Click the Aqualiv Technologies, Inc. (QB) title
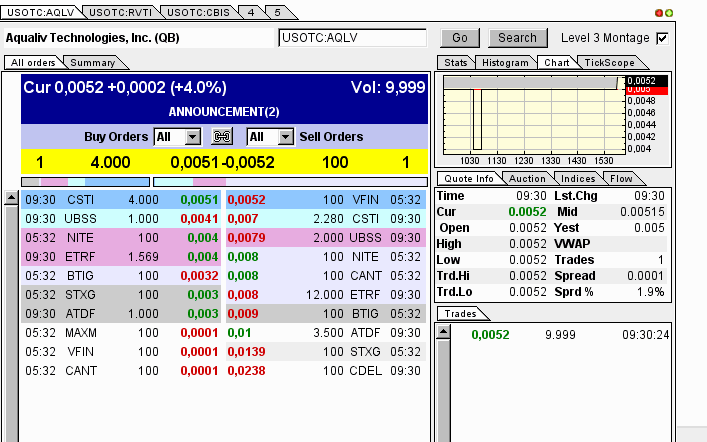 coord(92,38)
